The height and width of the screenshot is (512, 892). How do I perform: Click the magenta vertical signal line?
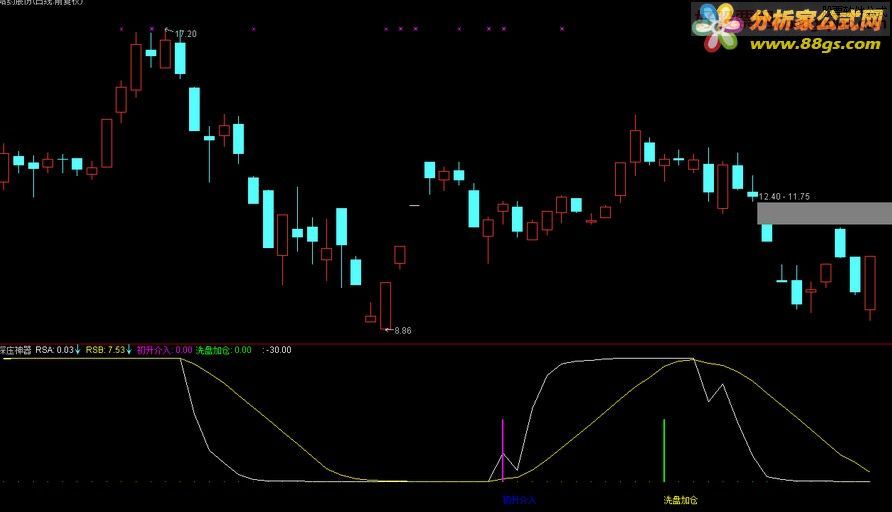[x=502, y=450]
